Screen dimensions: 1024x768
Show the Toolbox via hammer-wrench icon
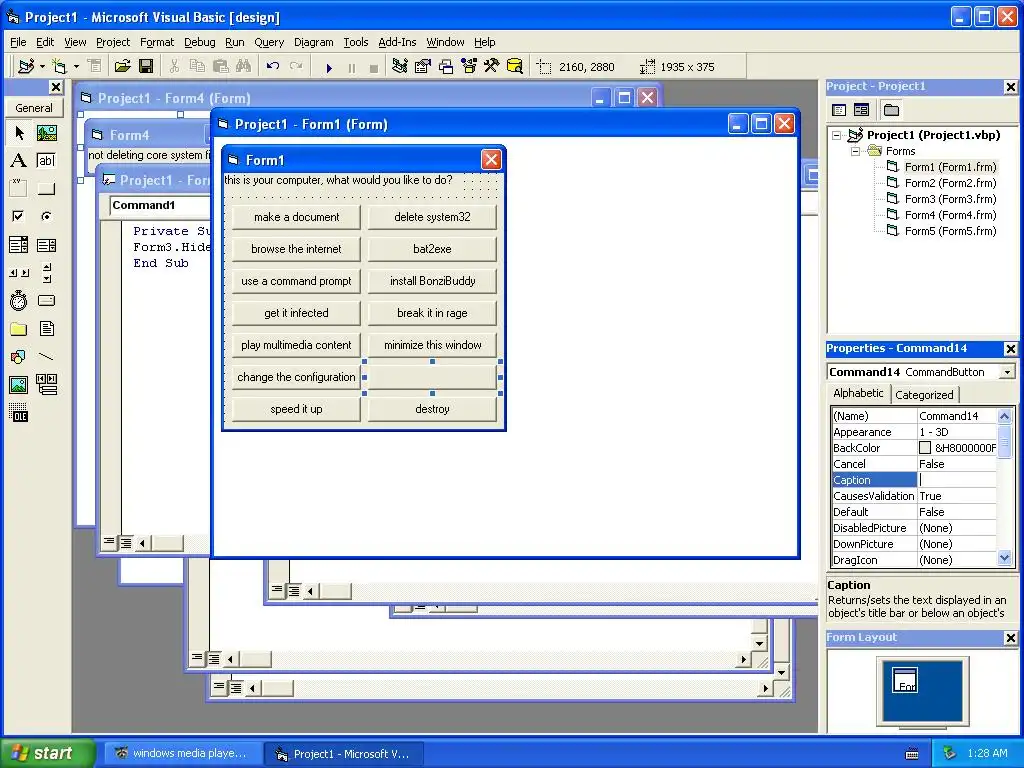[492, 67]
